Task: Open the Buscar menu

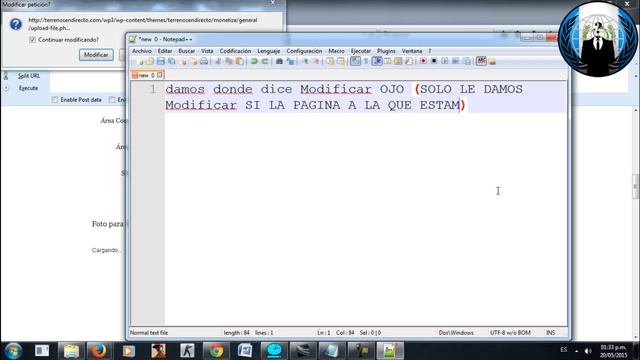Action: click(187, 51)
